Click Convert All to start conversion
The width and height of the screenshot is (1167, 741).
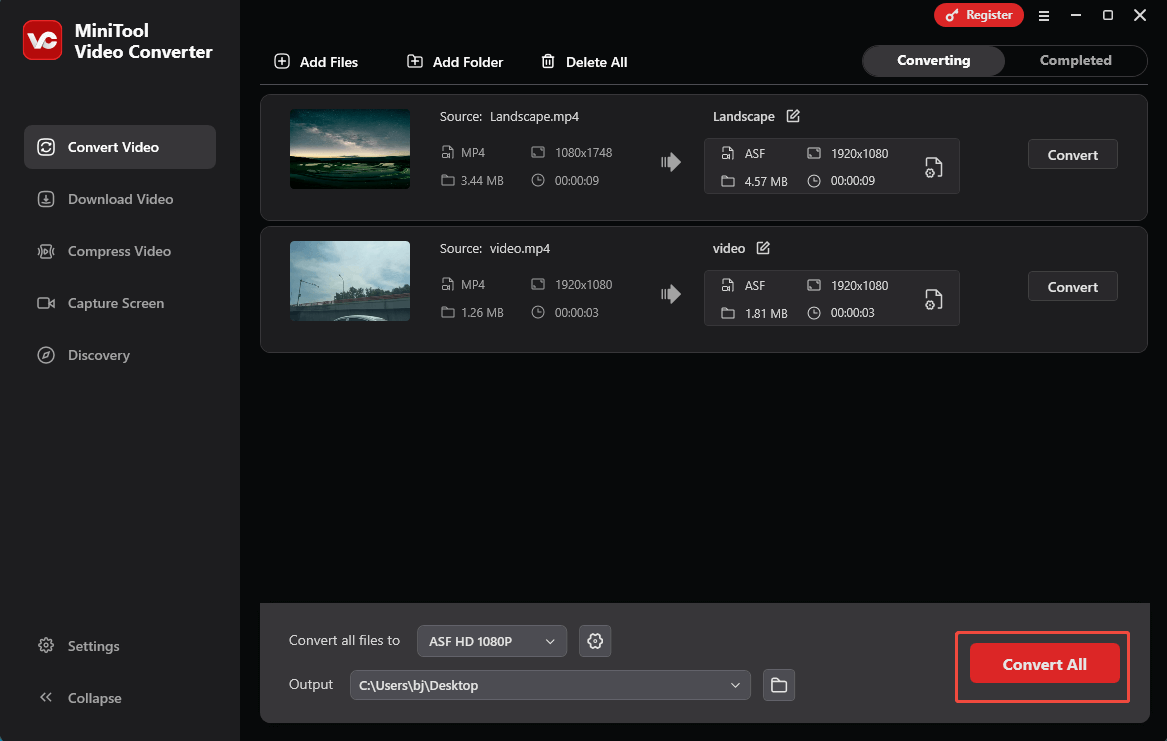[1043, 664]
